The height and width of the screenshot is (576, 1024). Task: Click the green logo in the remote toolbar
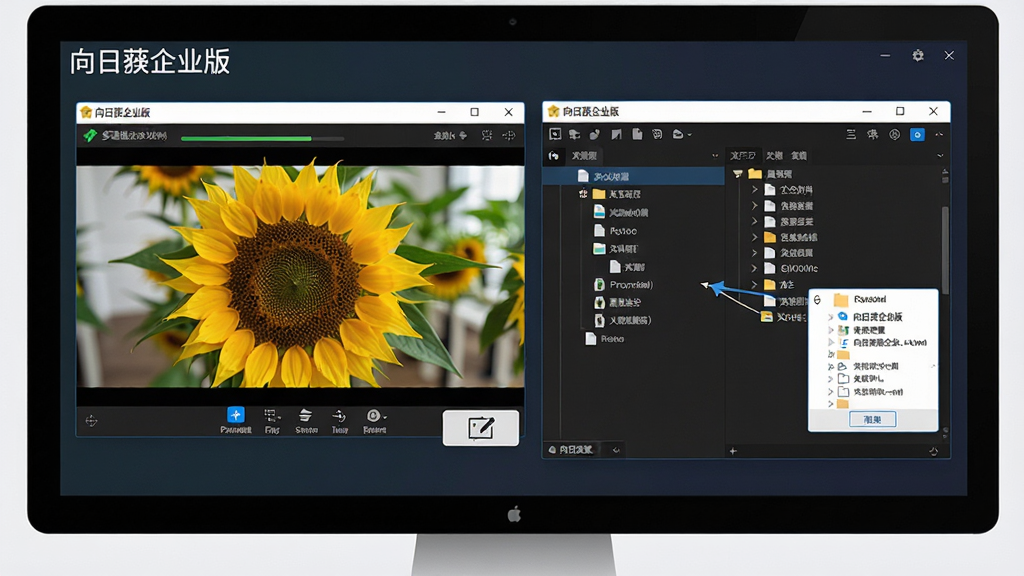click(x=90, y=135)
